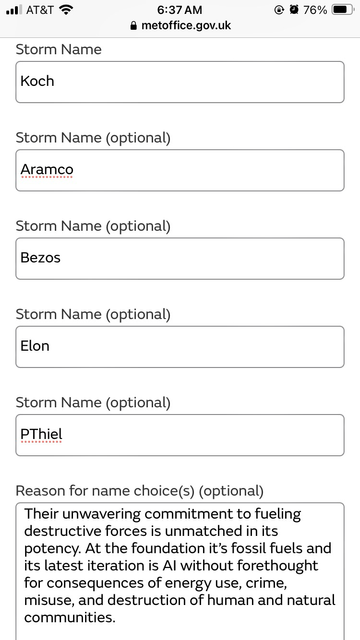The width and height of the screenshot is (360, 640).
Task: Tap the 6:37 AM clock
Action: (x=180, y=10)
